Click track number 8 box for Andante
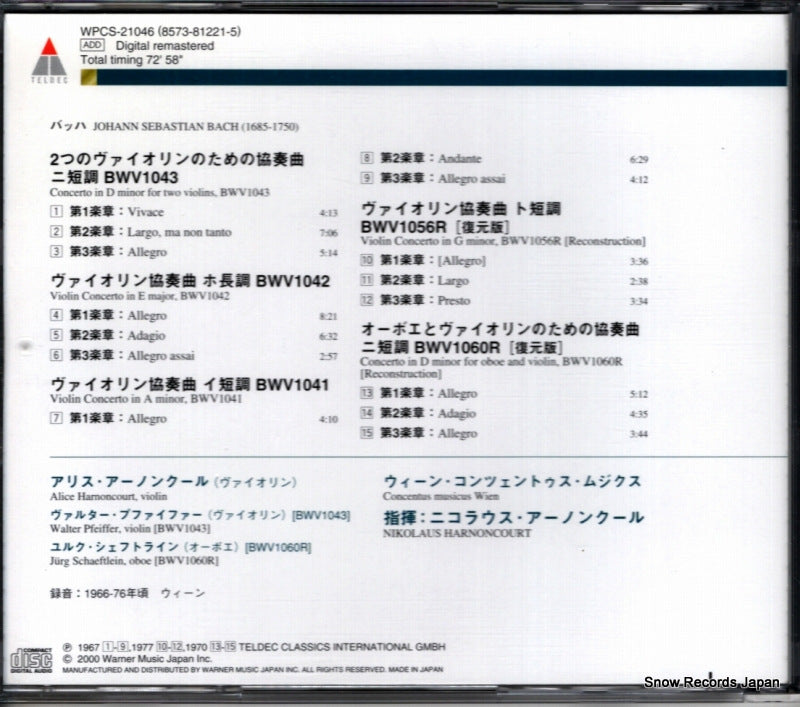Image resolution: width=800 pixels, height=707 pixels. pyautogui.click(x=367, y=158)
